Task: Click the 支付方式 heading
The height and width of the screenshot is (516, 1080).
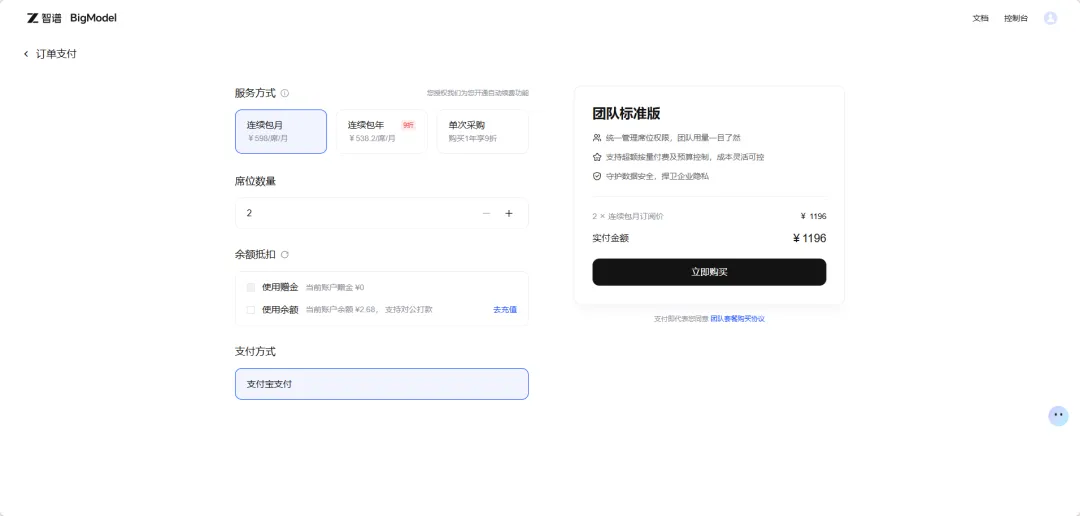Action: (x=256, y=351)
